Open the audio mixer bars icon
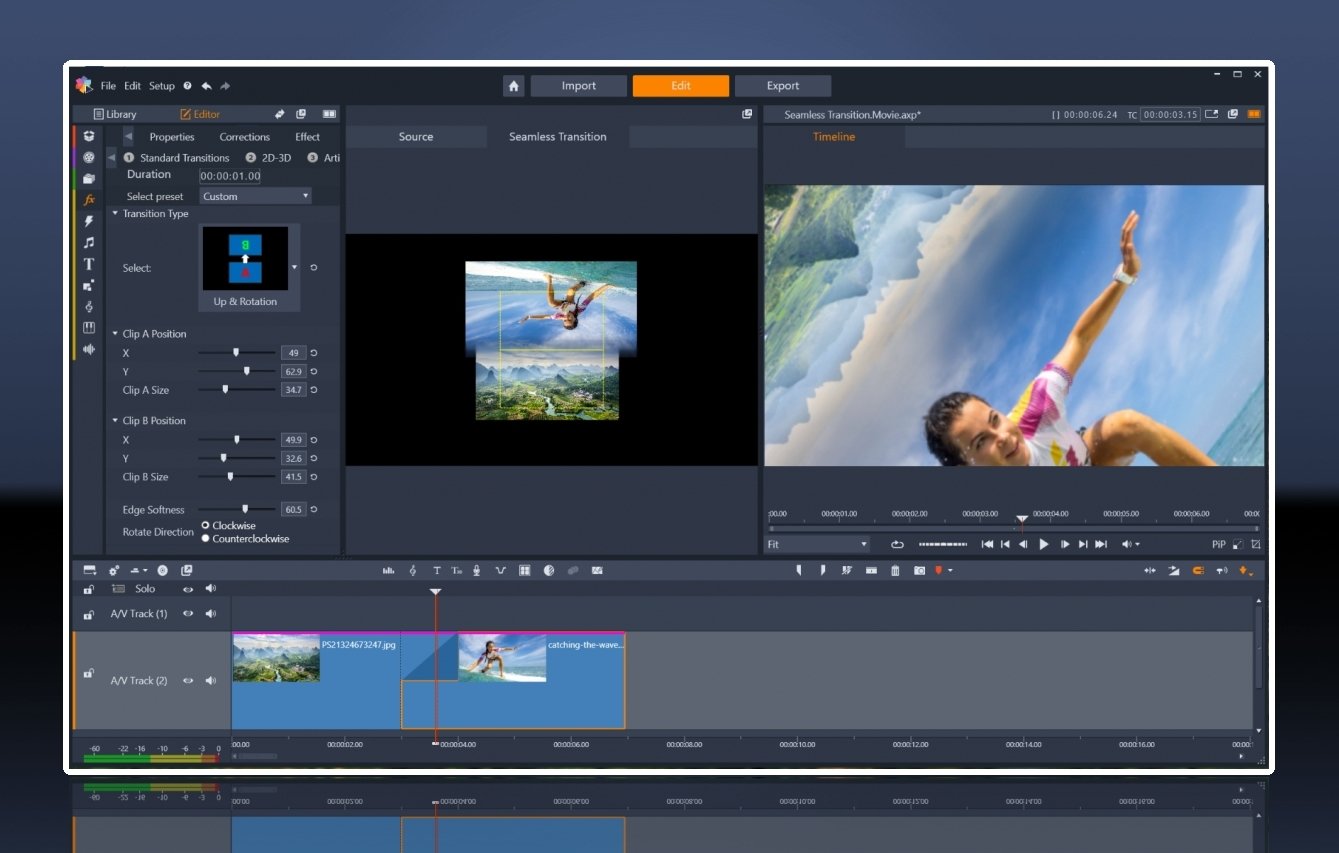This screenshot has width=1339, height=853. click(x=389, y=571)
